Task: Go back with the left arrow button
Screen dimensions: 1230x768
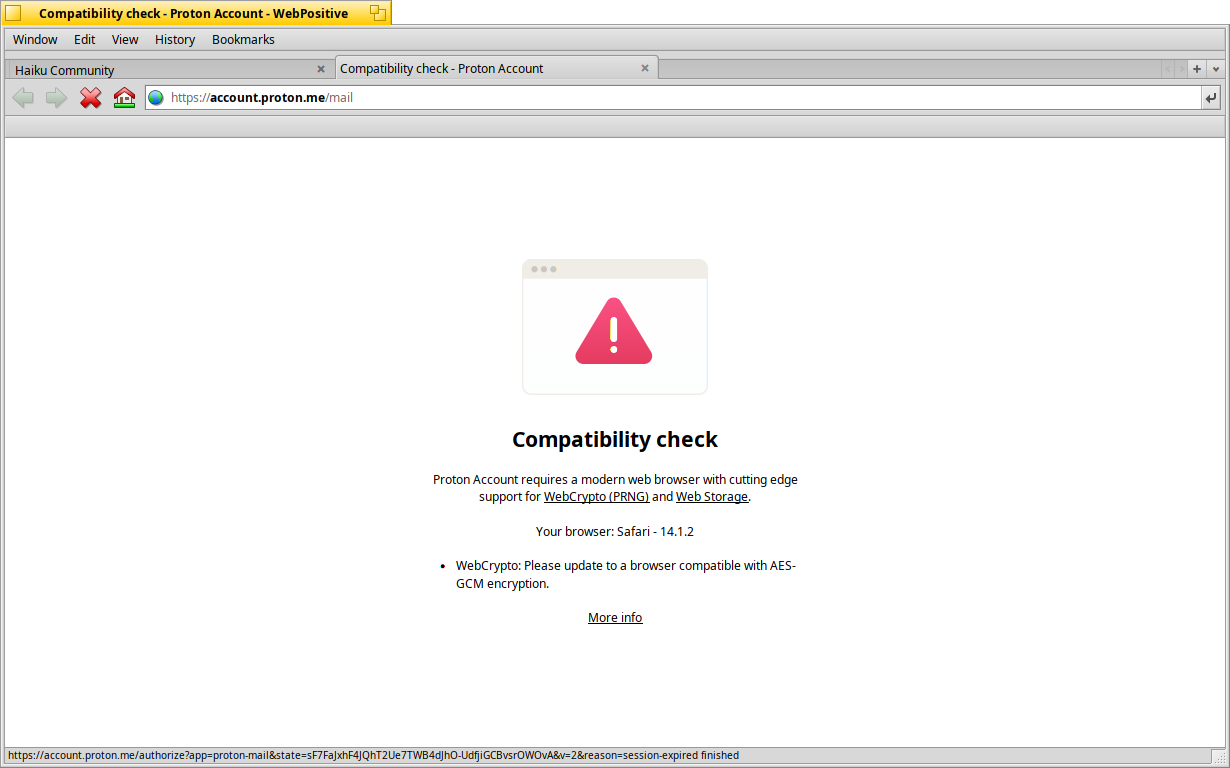Action: [x=23, y=98]
